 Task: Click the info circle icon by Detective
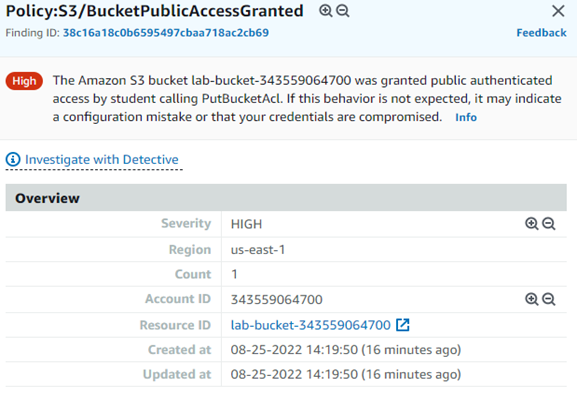tap(13, 160)
